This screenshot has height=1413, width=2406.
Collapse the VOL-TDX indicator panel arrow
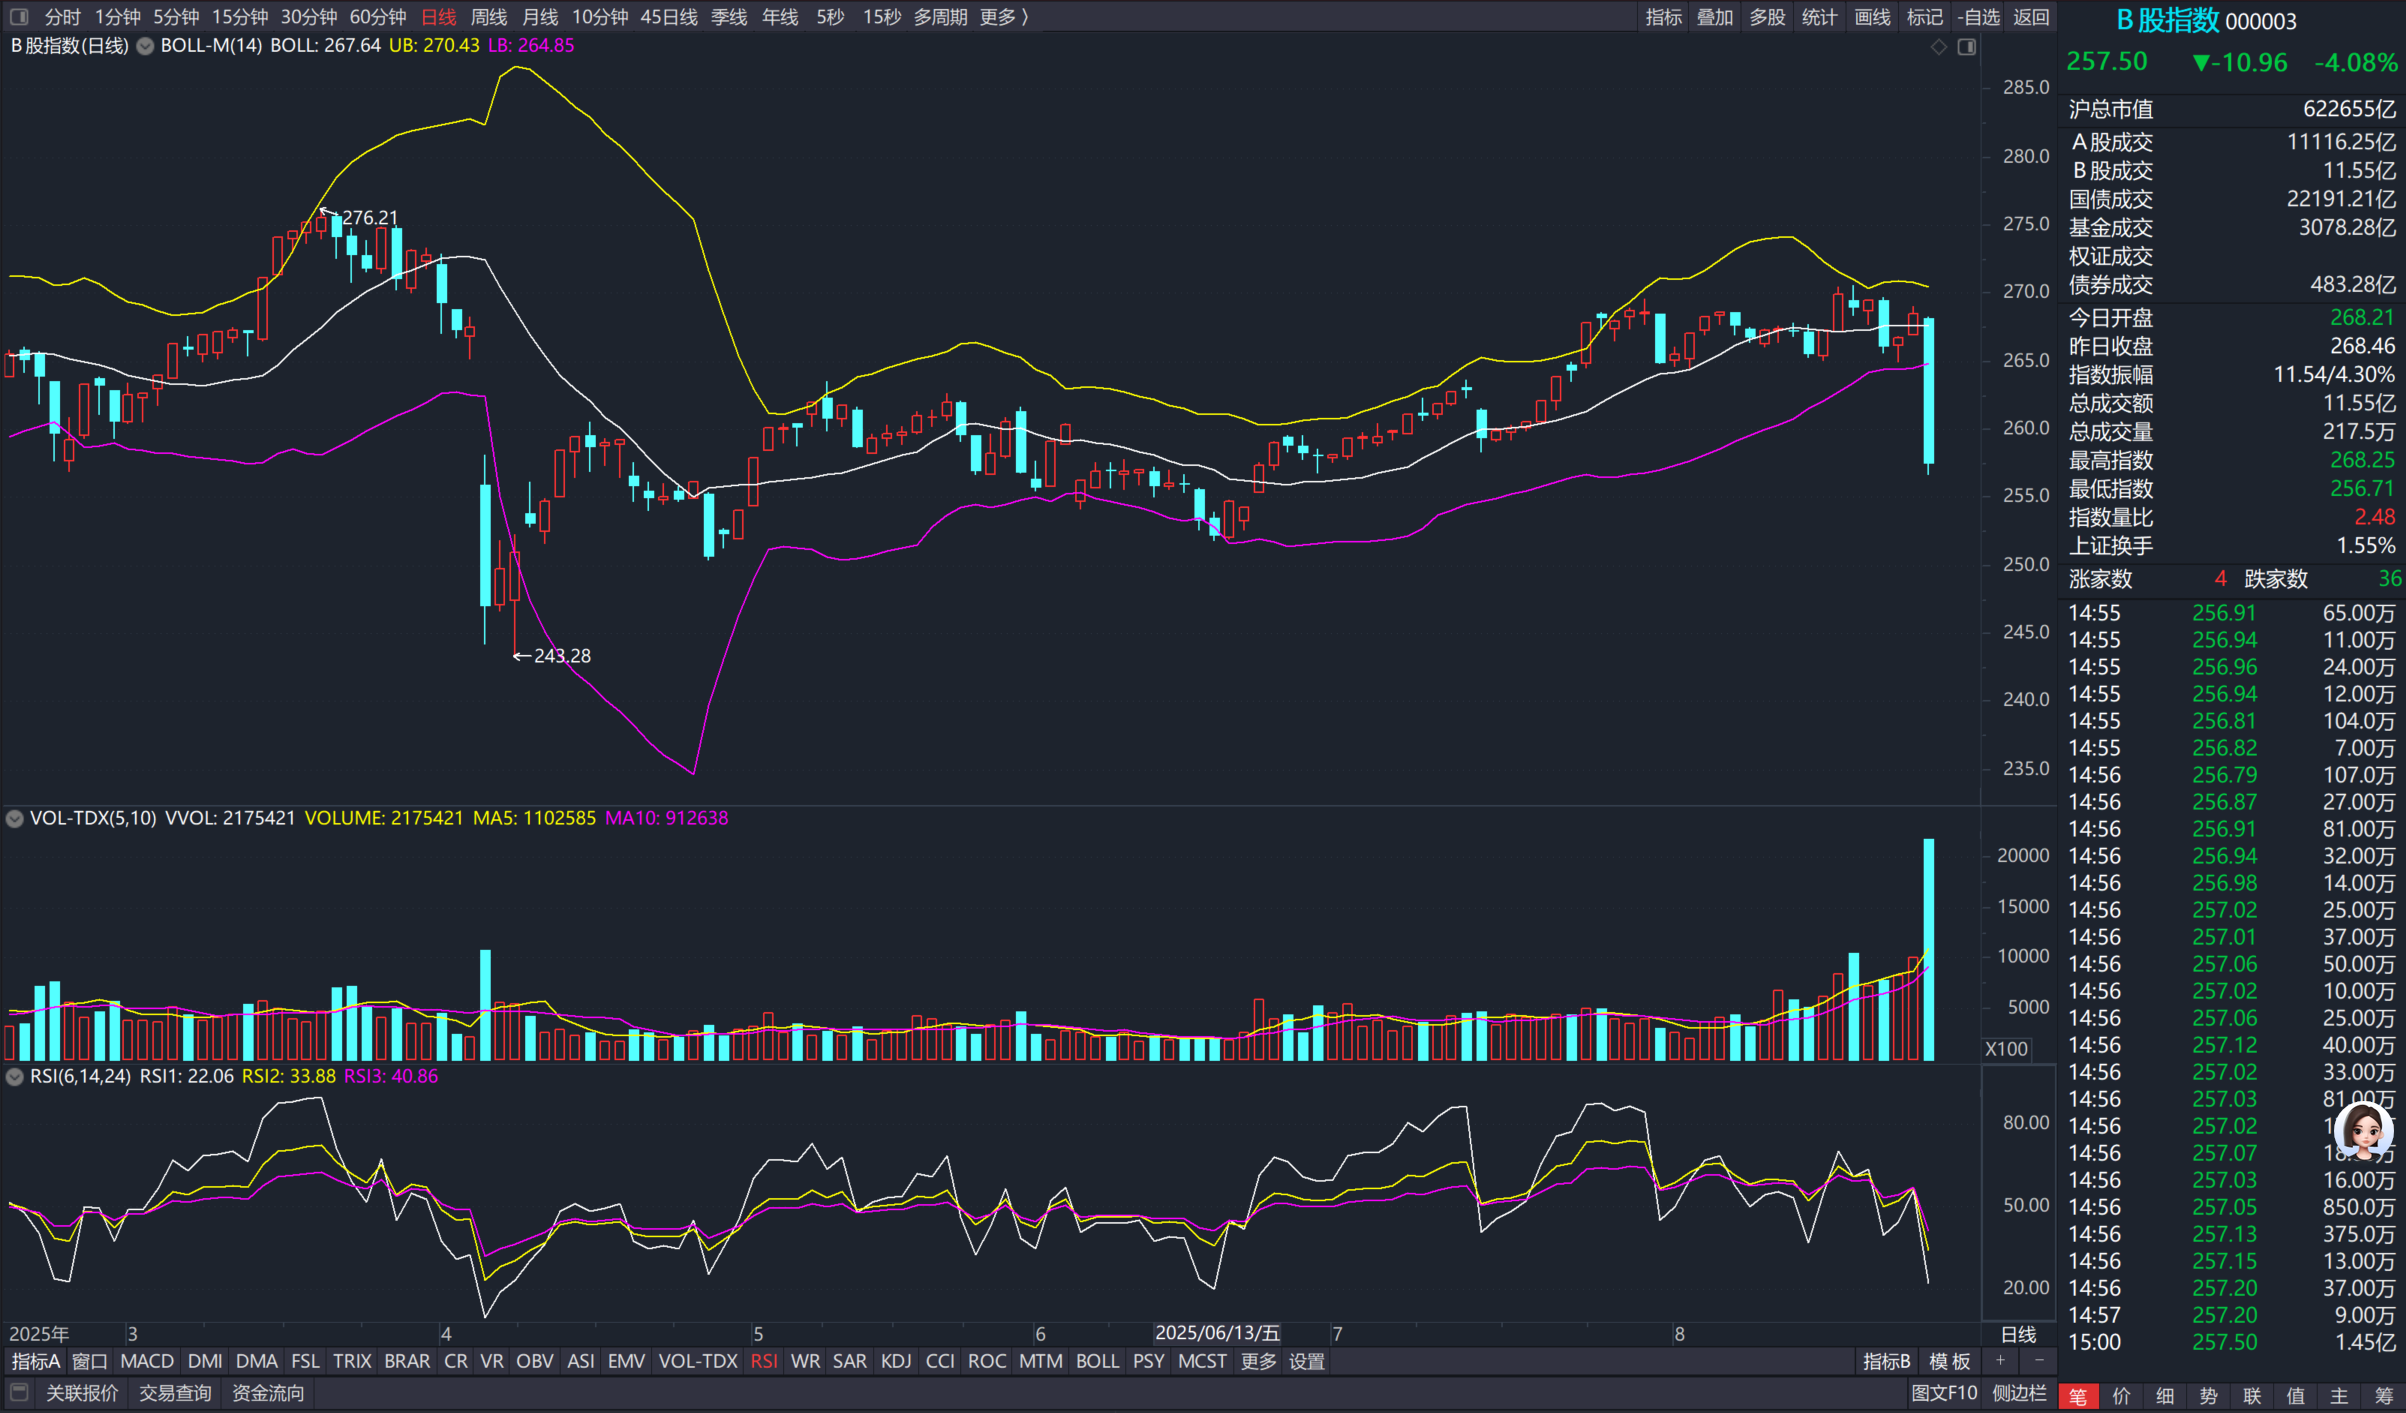[15, 818]
